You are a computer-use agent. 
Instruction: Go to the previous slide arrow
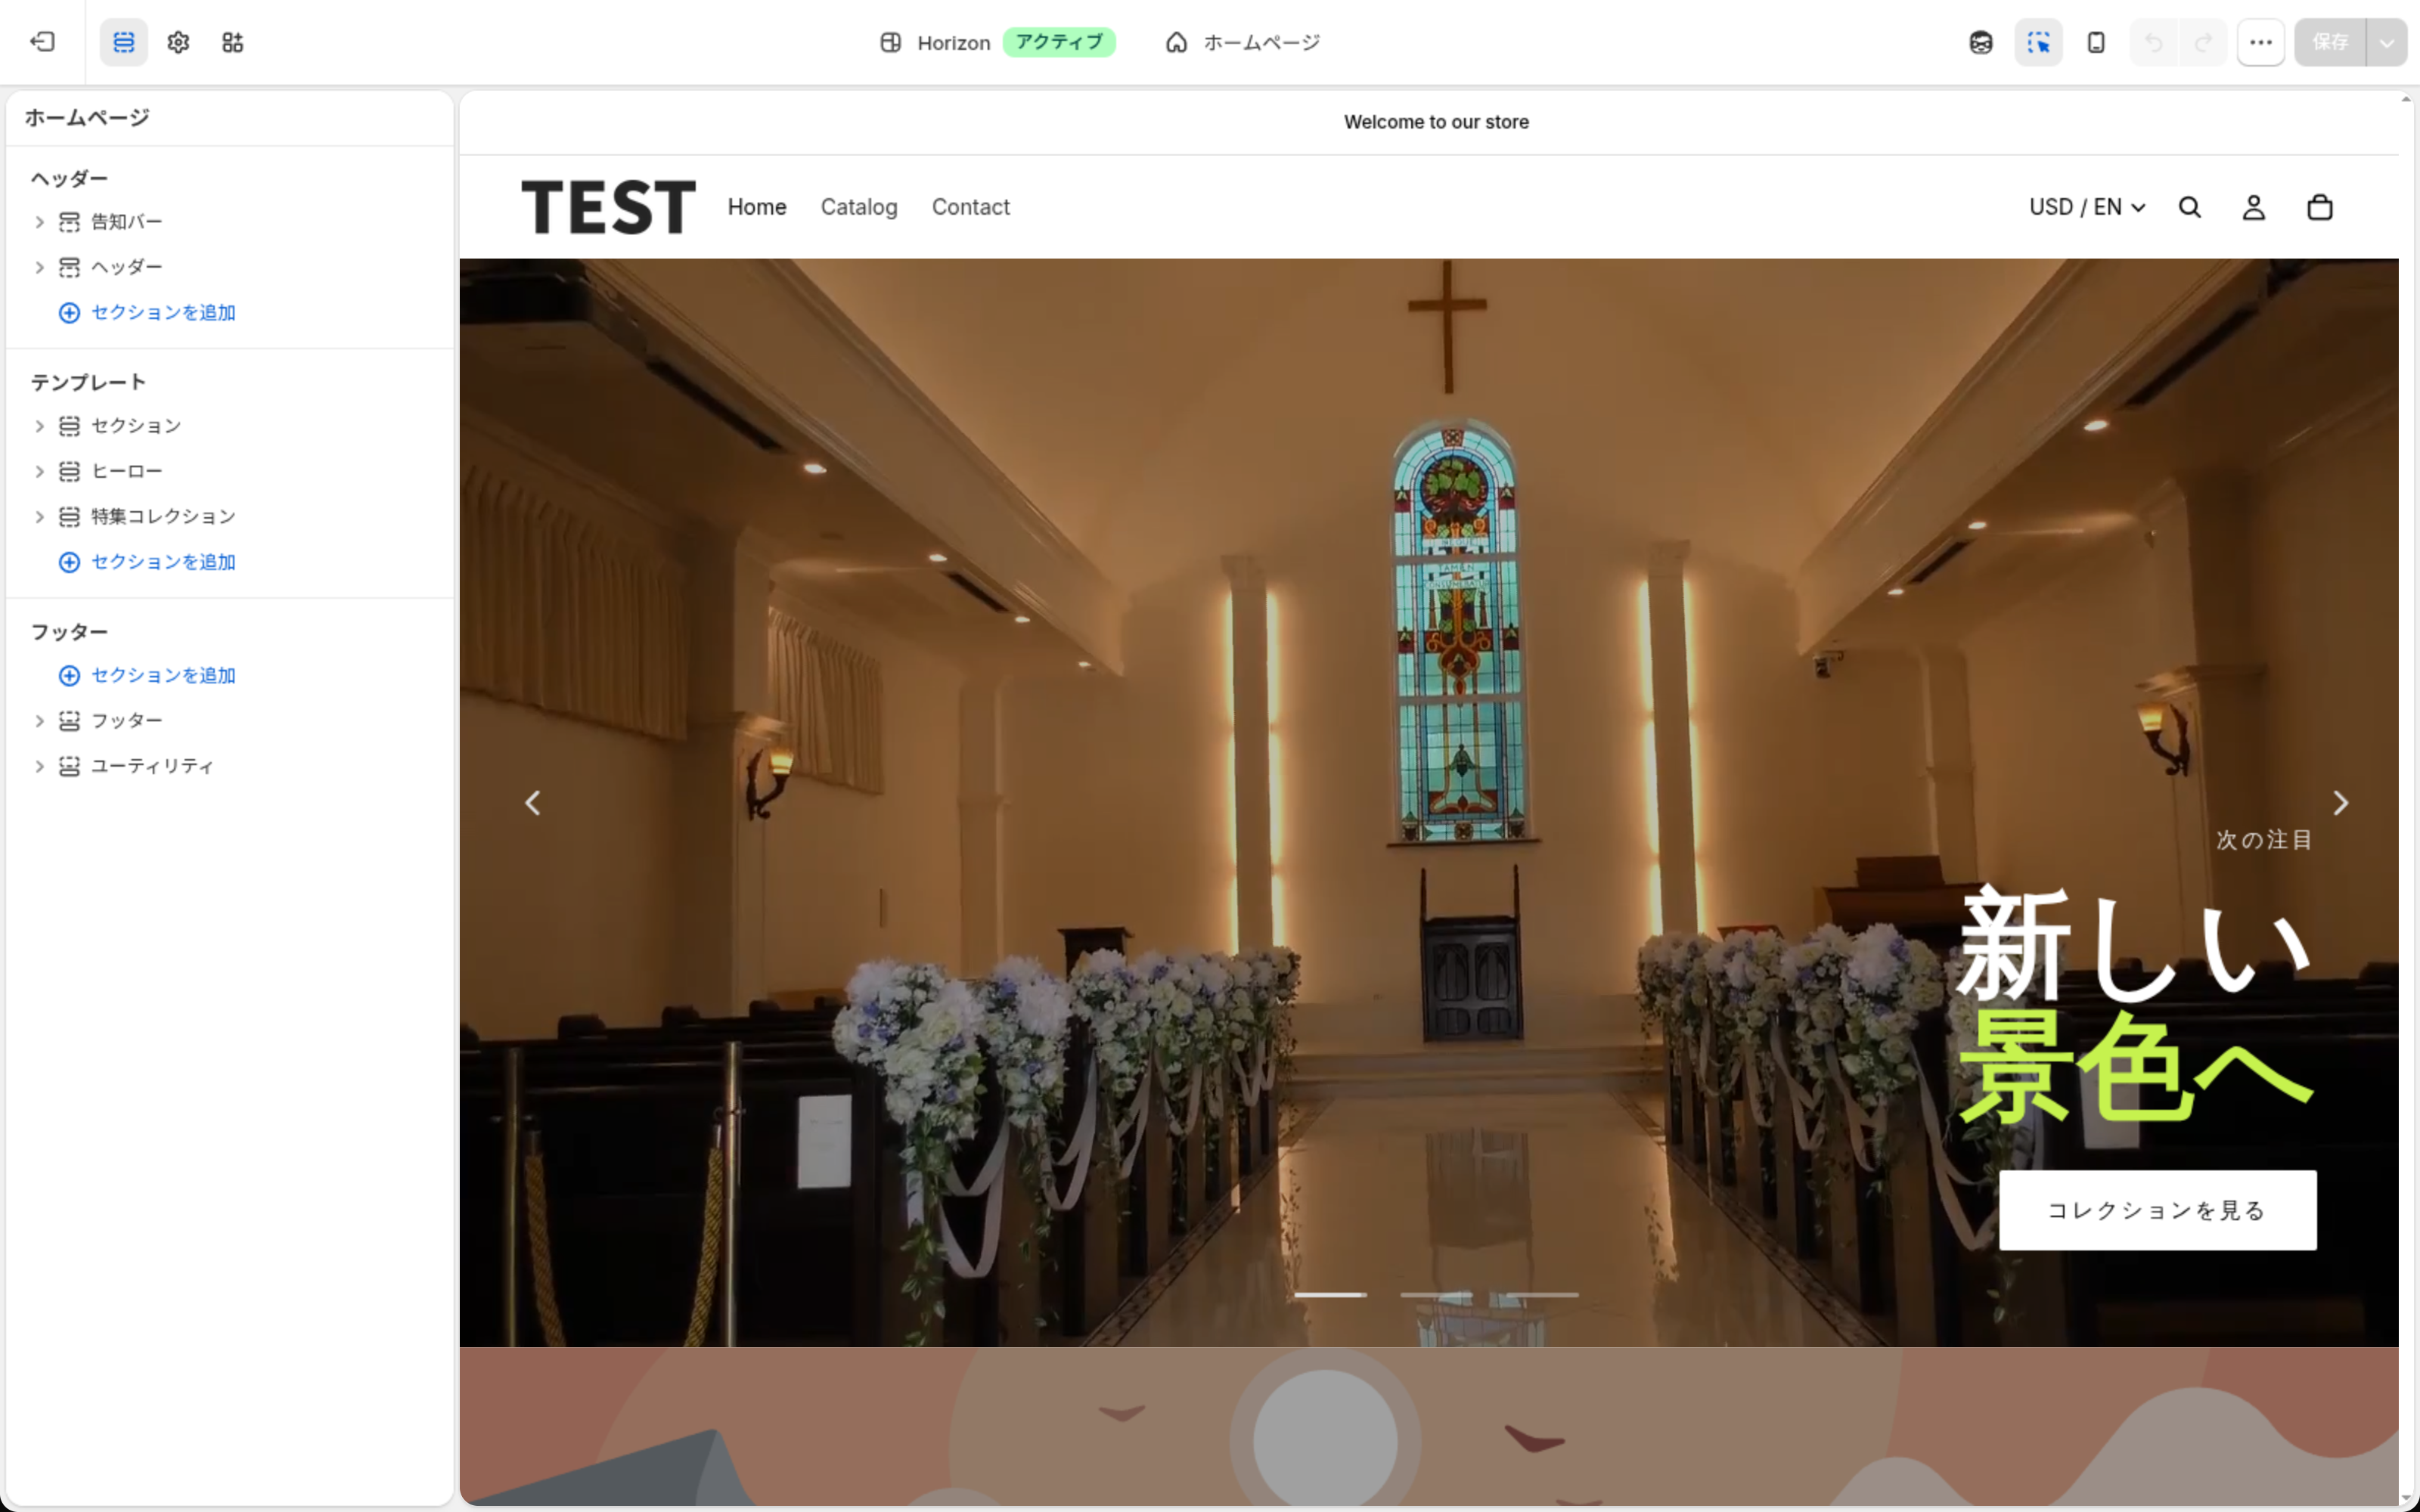533,803
